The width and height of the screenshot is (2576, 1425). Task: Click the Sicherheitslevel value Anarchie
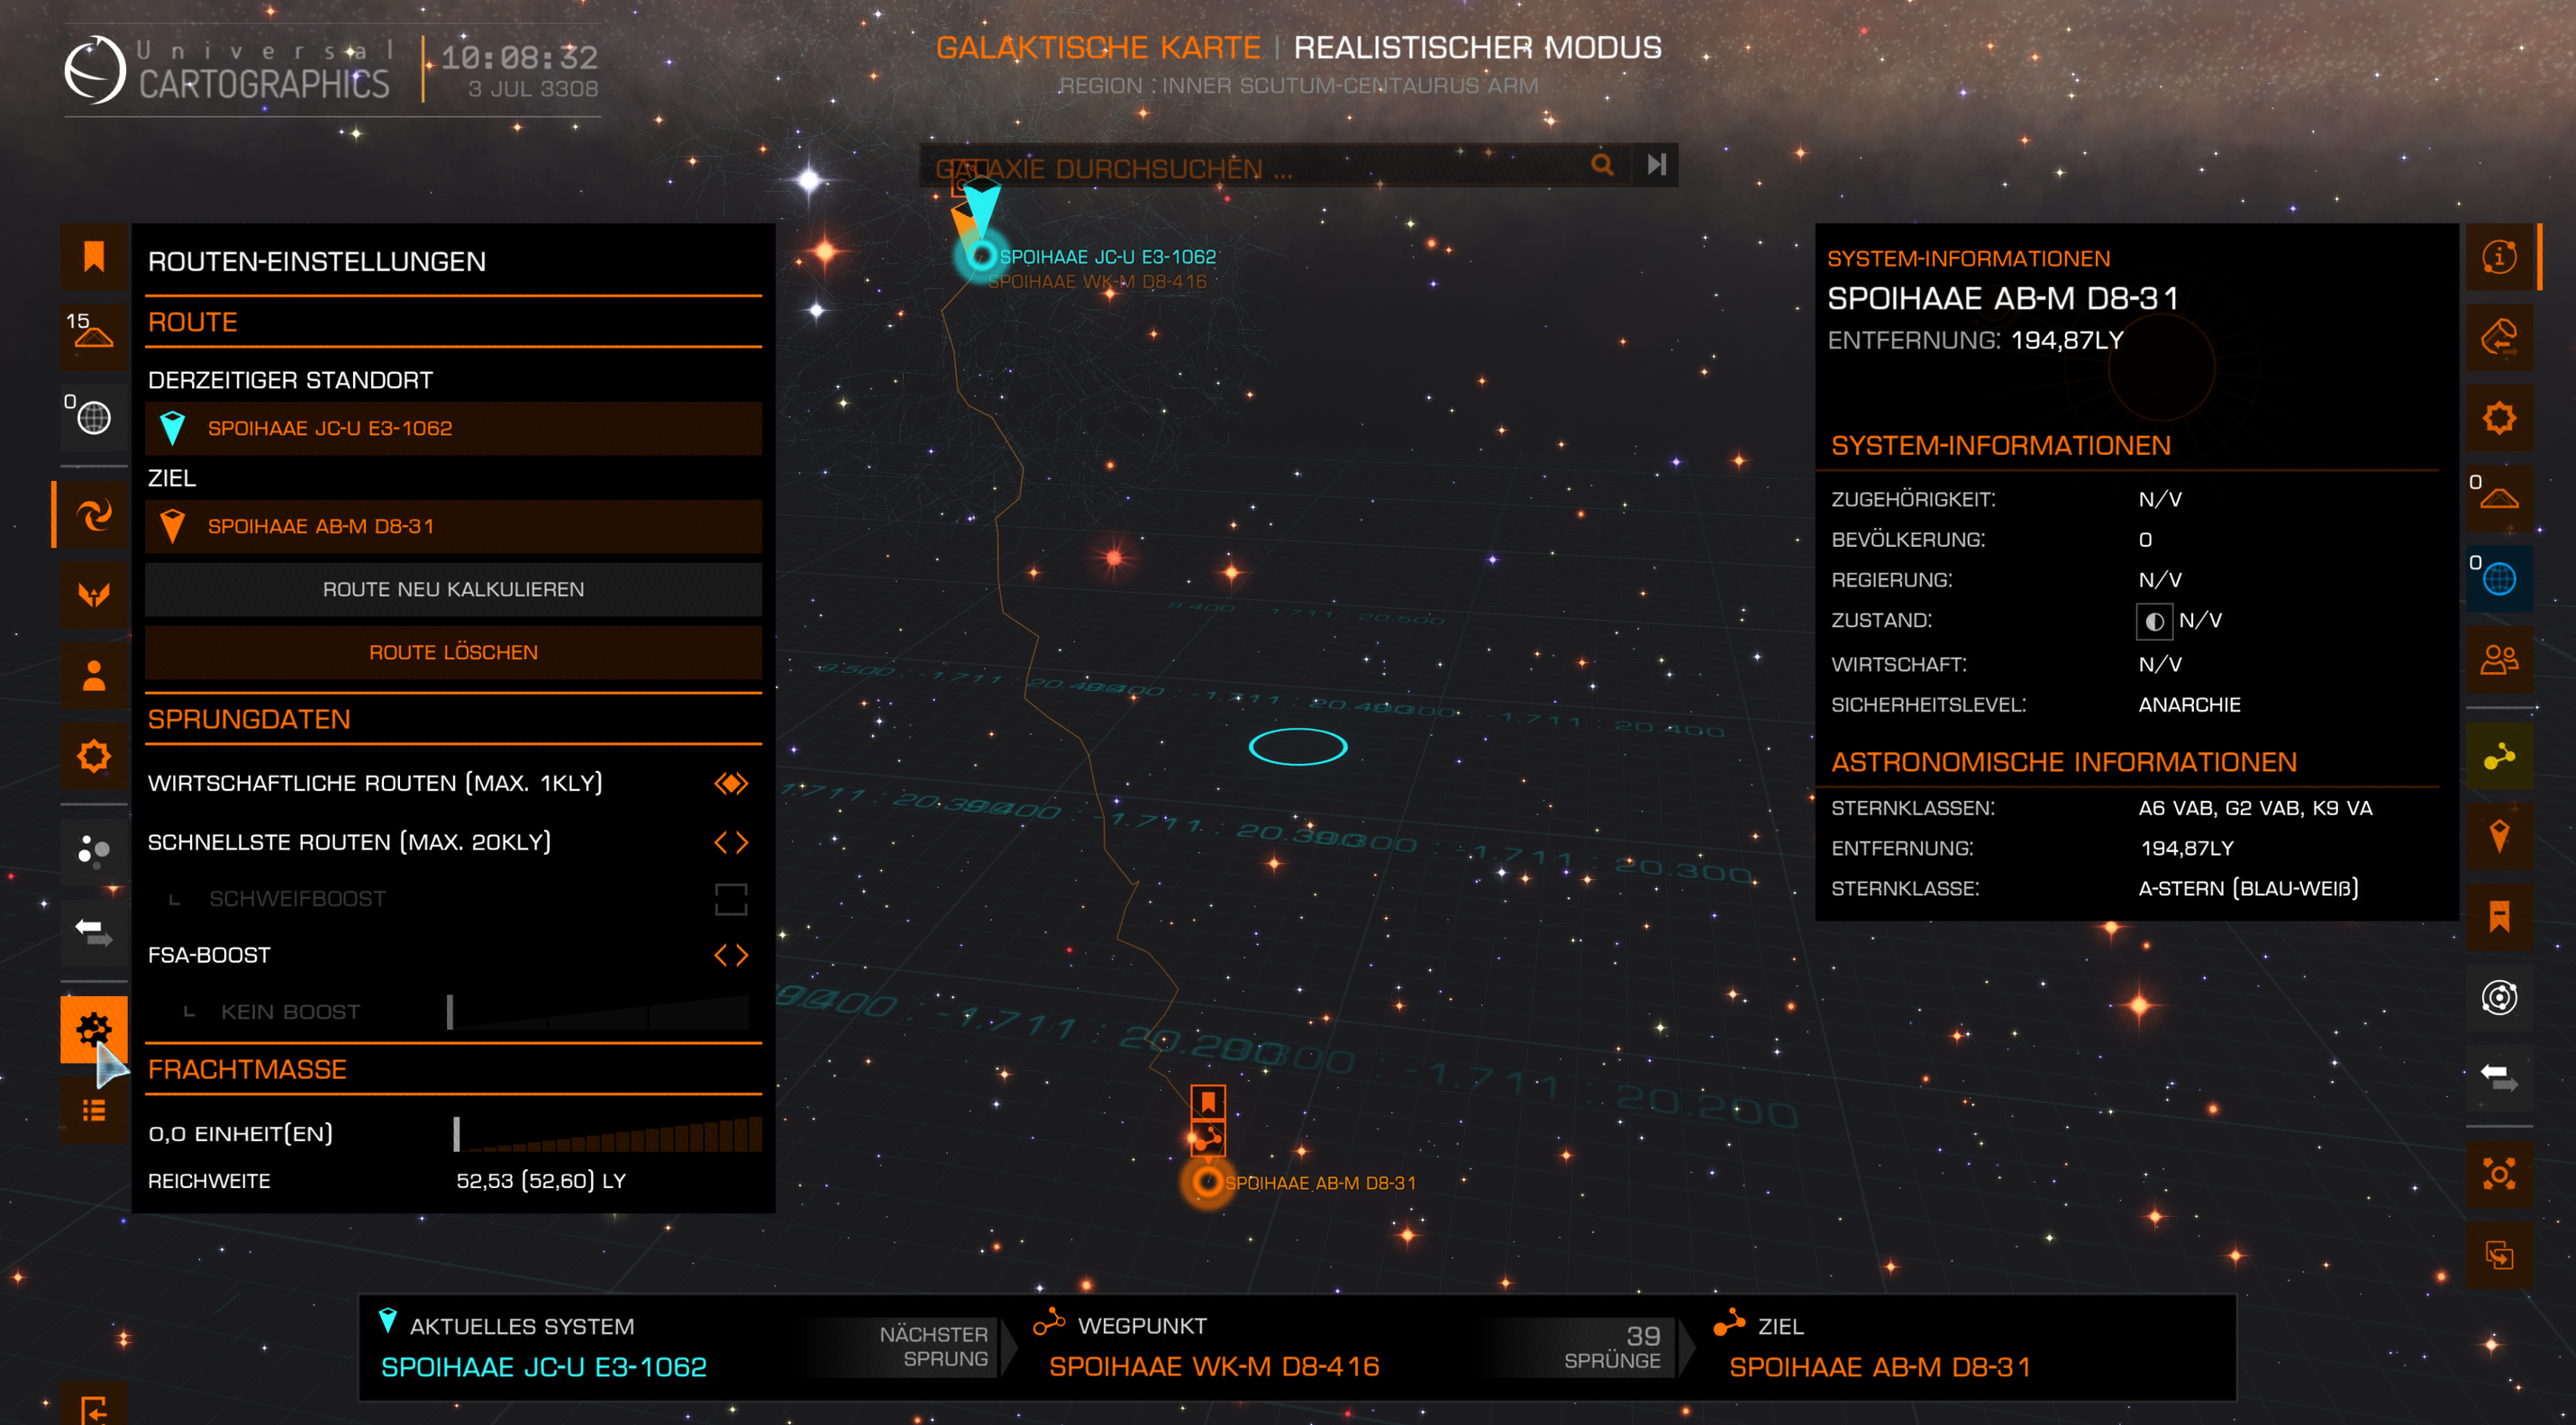(x=2189, y=704)
